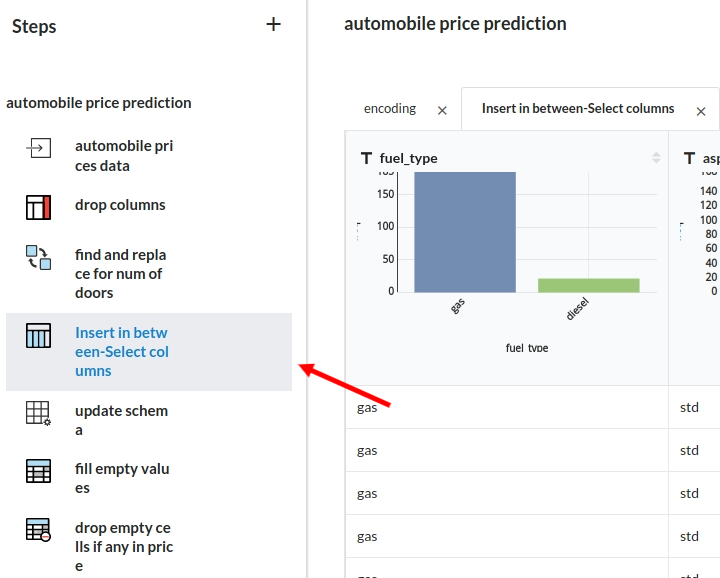Close the Insert in between-Select columns tab

click(701, 111)
